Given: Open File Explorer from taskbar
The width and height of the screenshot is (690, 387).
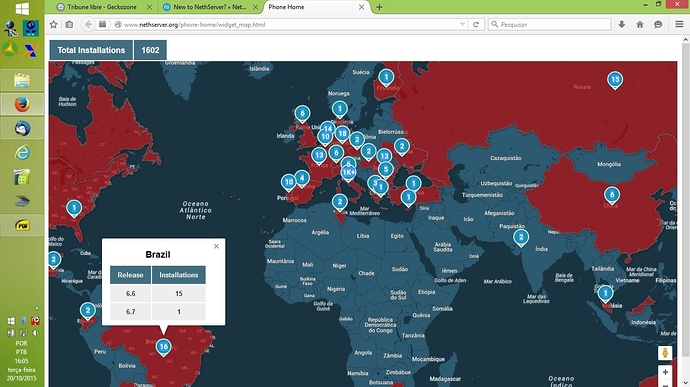Looking at the screenshot, I should click(x=22, y=81).
